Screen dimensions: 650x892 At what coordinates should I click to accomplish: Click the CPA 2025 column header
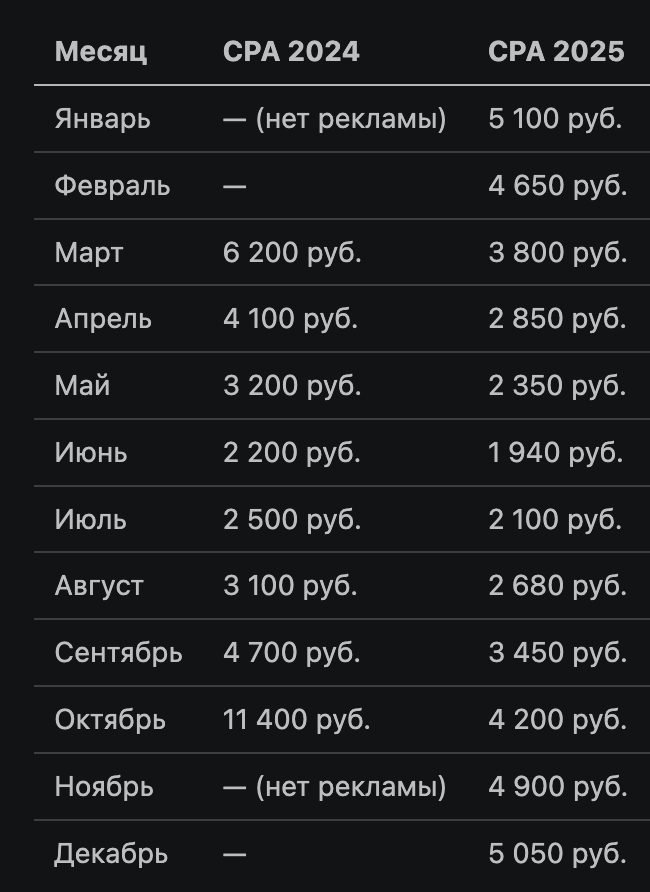[x=556, y=51]
